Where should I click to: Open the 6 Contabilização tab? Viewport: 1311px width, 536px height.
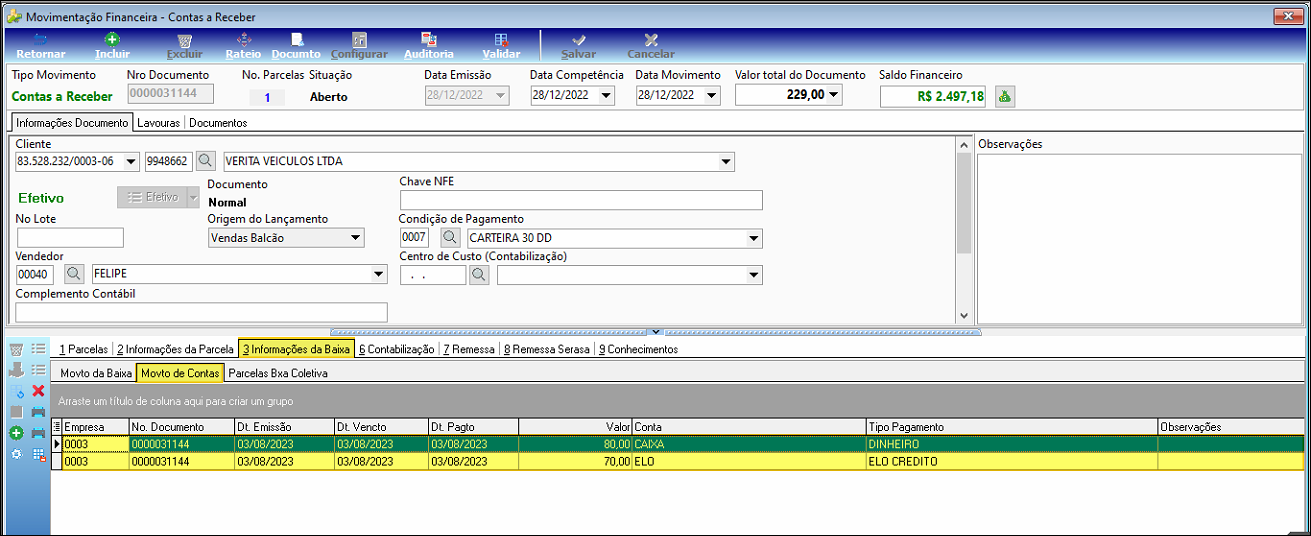click(397, 349)
